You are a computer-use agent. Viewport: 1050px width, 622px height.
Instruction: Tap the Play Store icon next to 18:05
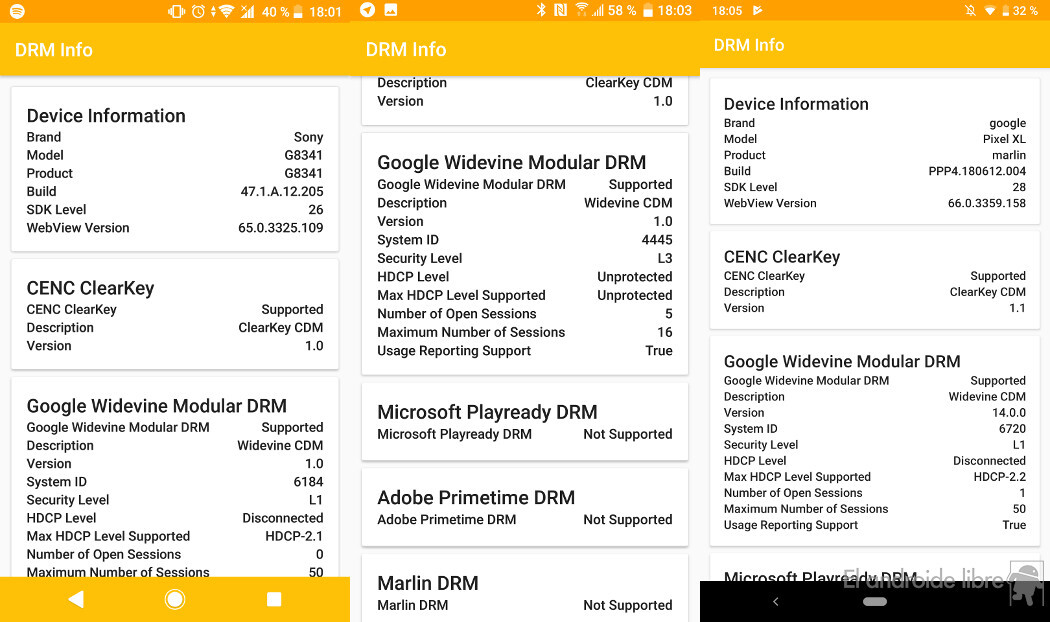[757, 10]
